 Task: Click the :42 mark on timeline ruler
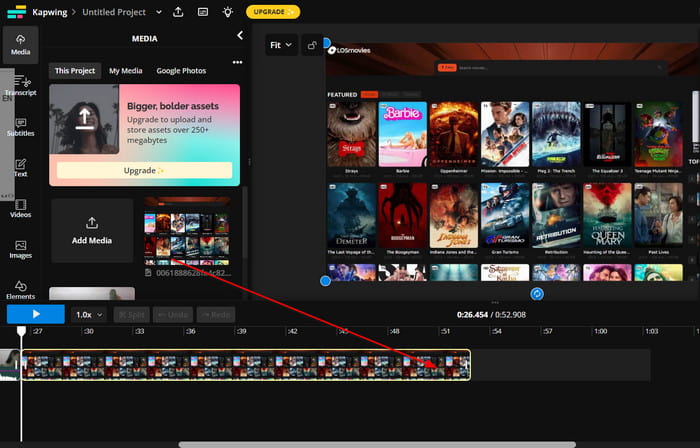click(x=292, y=331)
